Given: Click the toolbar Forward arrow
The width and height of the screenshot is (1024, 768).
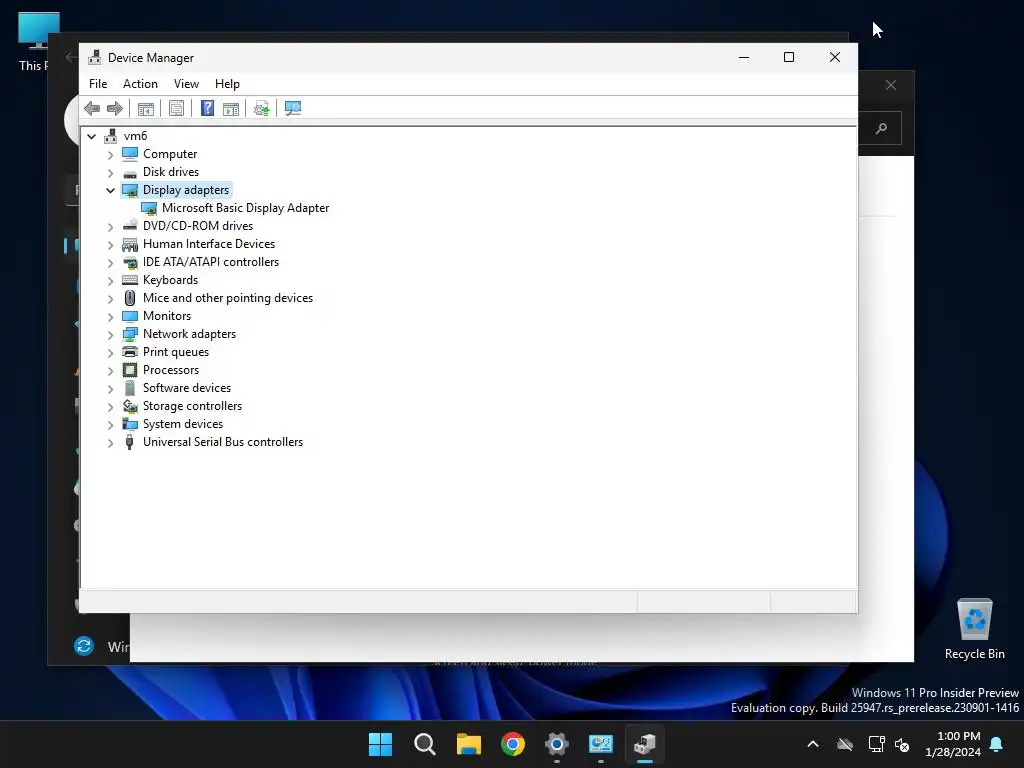Looking at the screenshot, I should click(115, 108).
